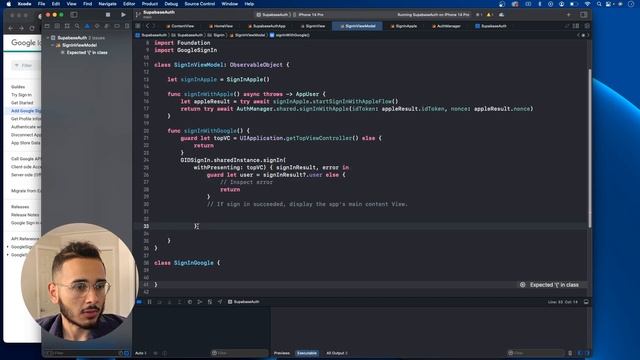Open signInWithGoogle() method in jump bar
Viewport: 640px width, 360px height.
coord(289,35)
